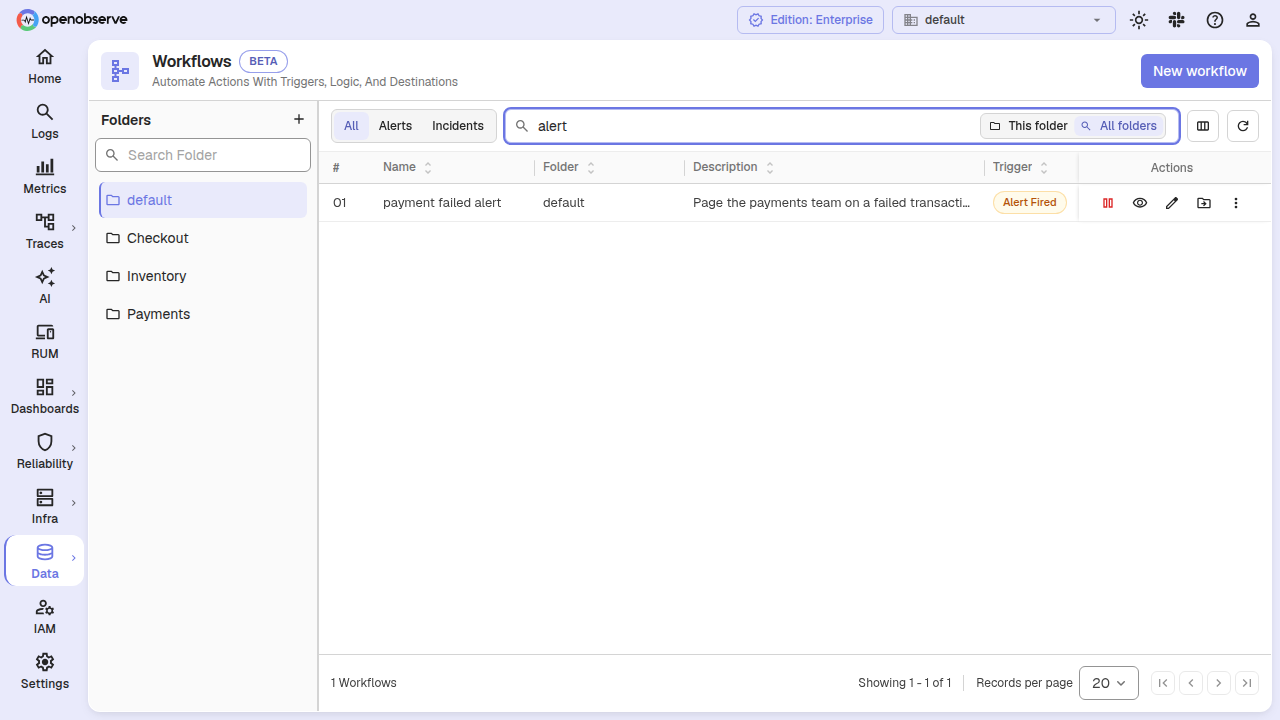The height and width of the screenshot is (720, 1280).
Task: Refresh the workflows list
Action: [1243, 126]
